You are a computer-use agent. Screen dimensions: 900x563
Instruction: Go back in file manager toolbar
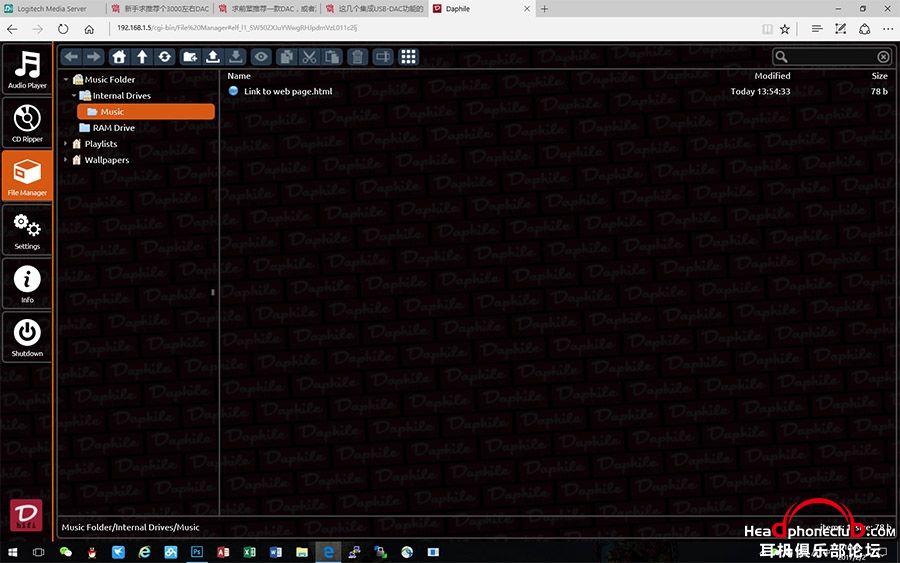tap(71, 57)
